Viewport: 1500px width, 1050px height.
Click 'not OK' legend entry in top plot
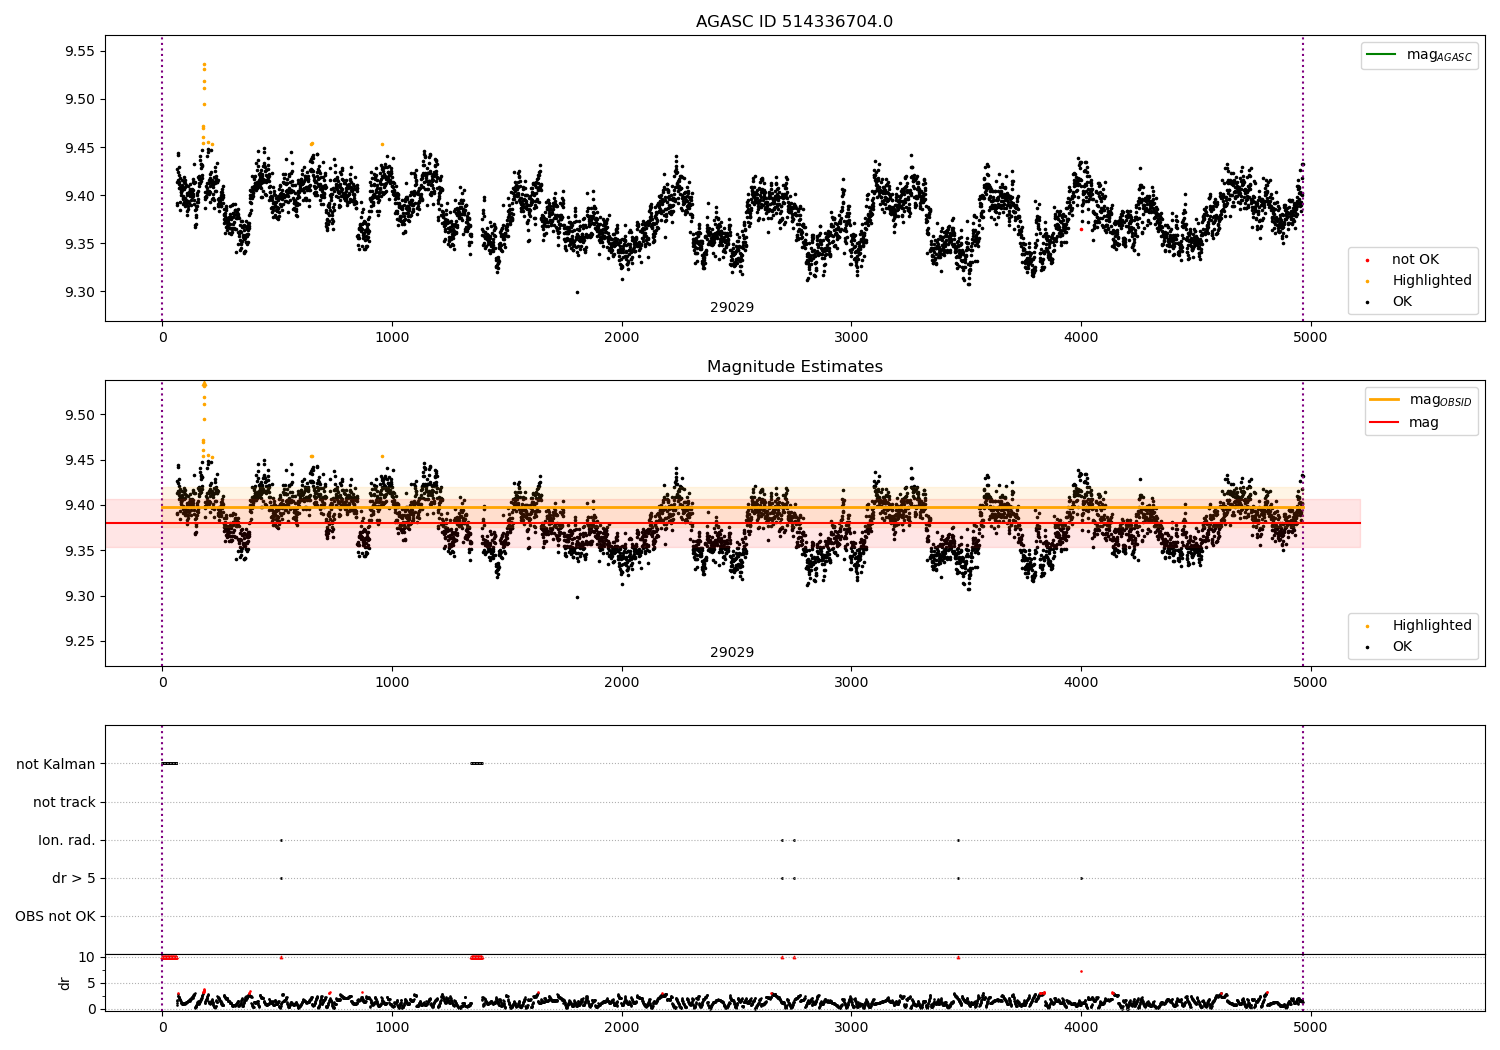pyautogui.click(x=1415, y=260)
